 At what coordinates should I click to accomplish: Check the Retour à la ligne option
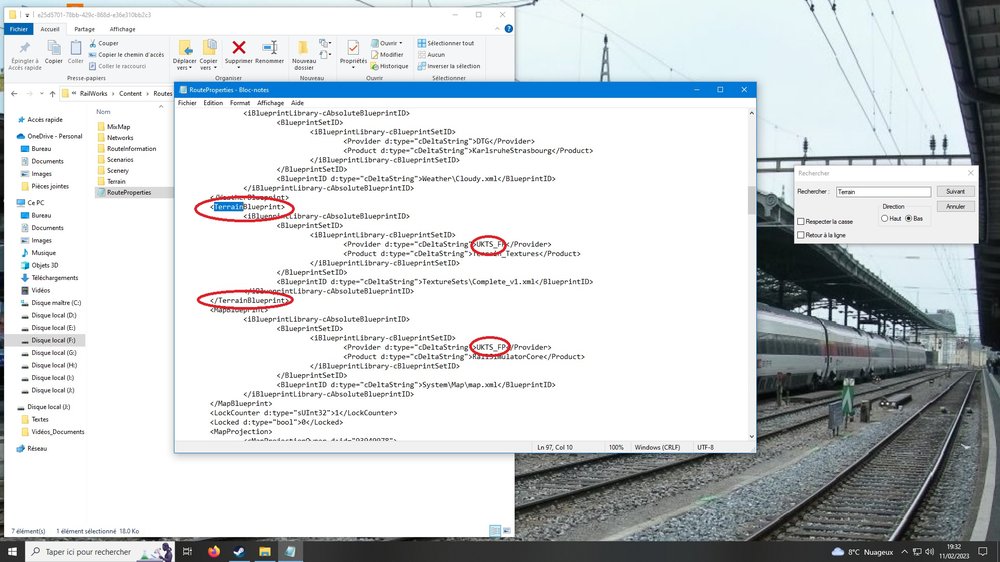tap(801, 235)
